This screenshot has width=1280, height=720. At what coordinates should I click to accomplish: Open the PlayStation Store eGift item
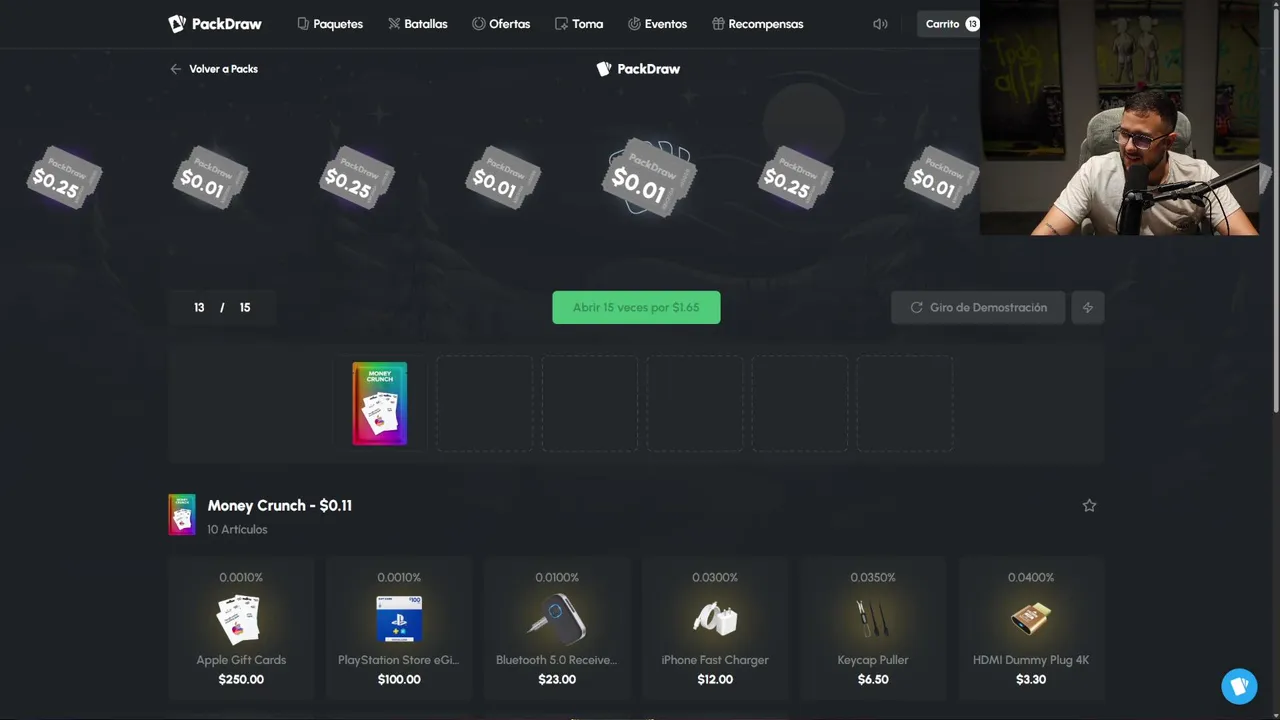pos(399,628)
